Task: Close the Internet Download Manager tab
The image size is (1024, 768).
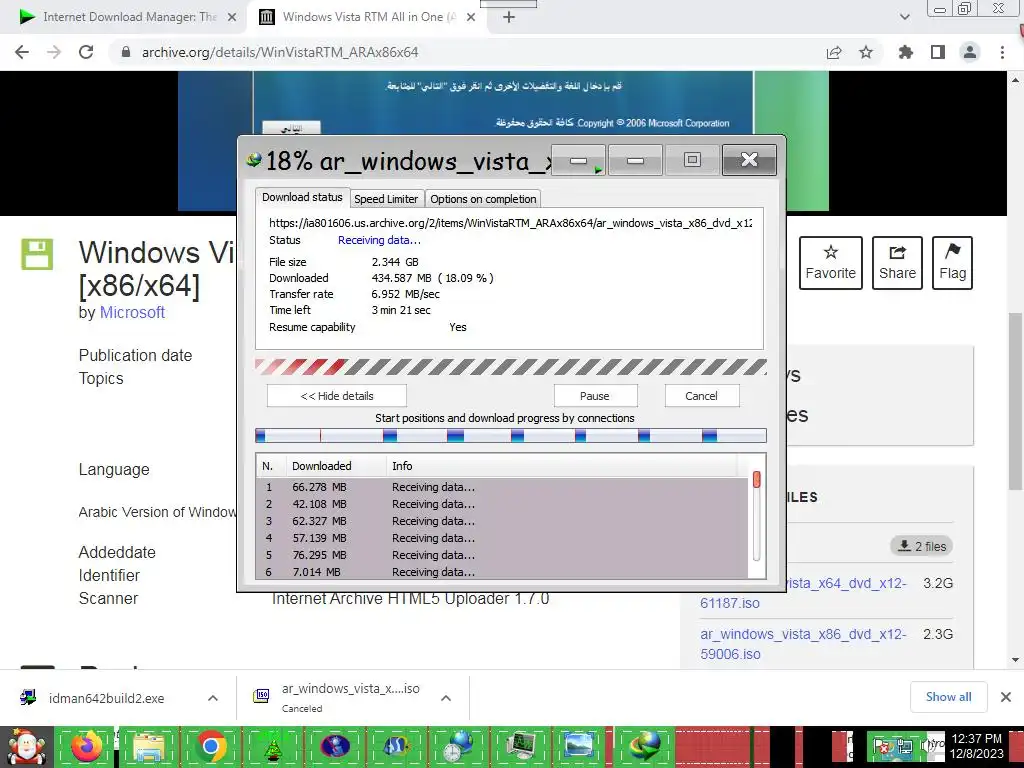Action: pyautogui.click(x=232, y=18)
